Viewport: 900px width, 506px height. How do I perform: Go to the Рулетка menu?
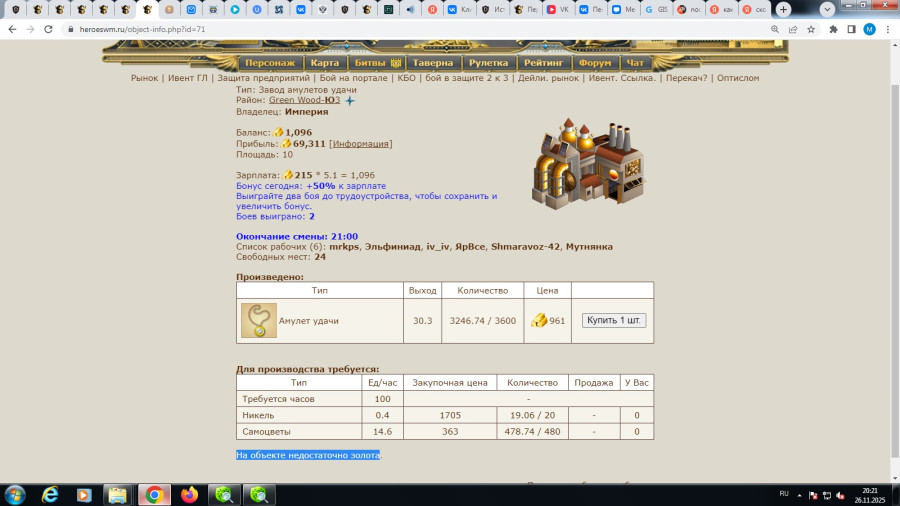coord(489,62)
